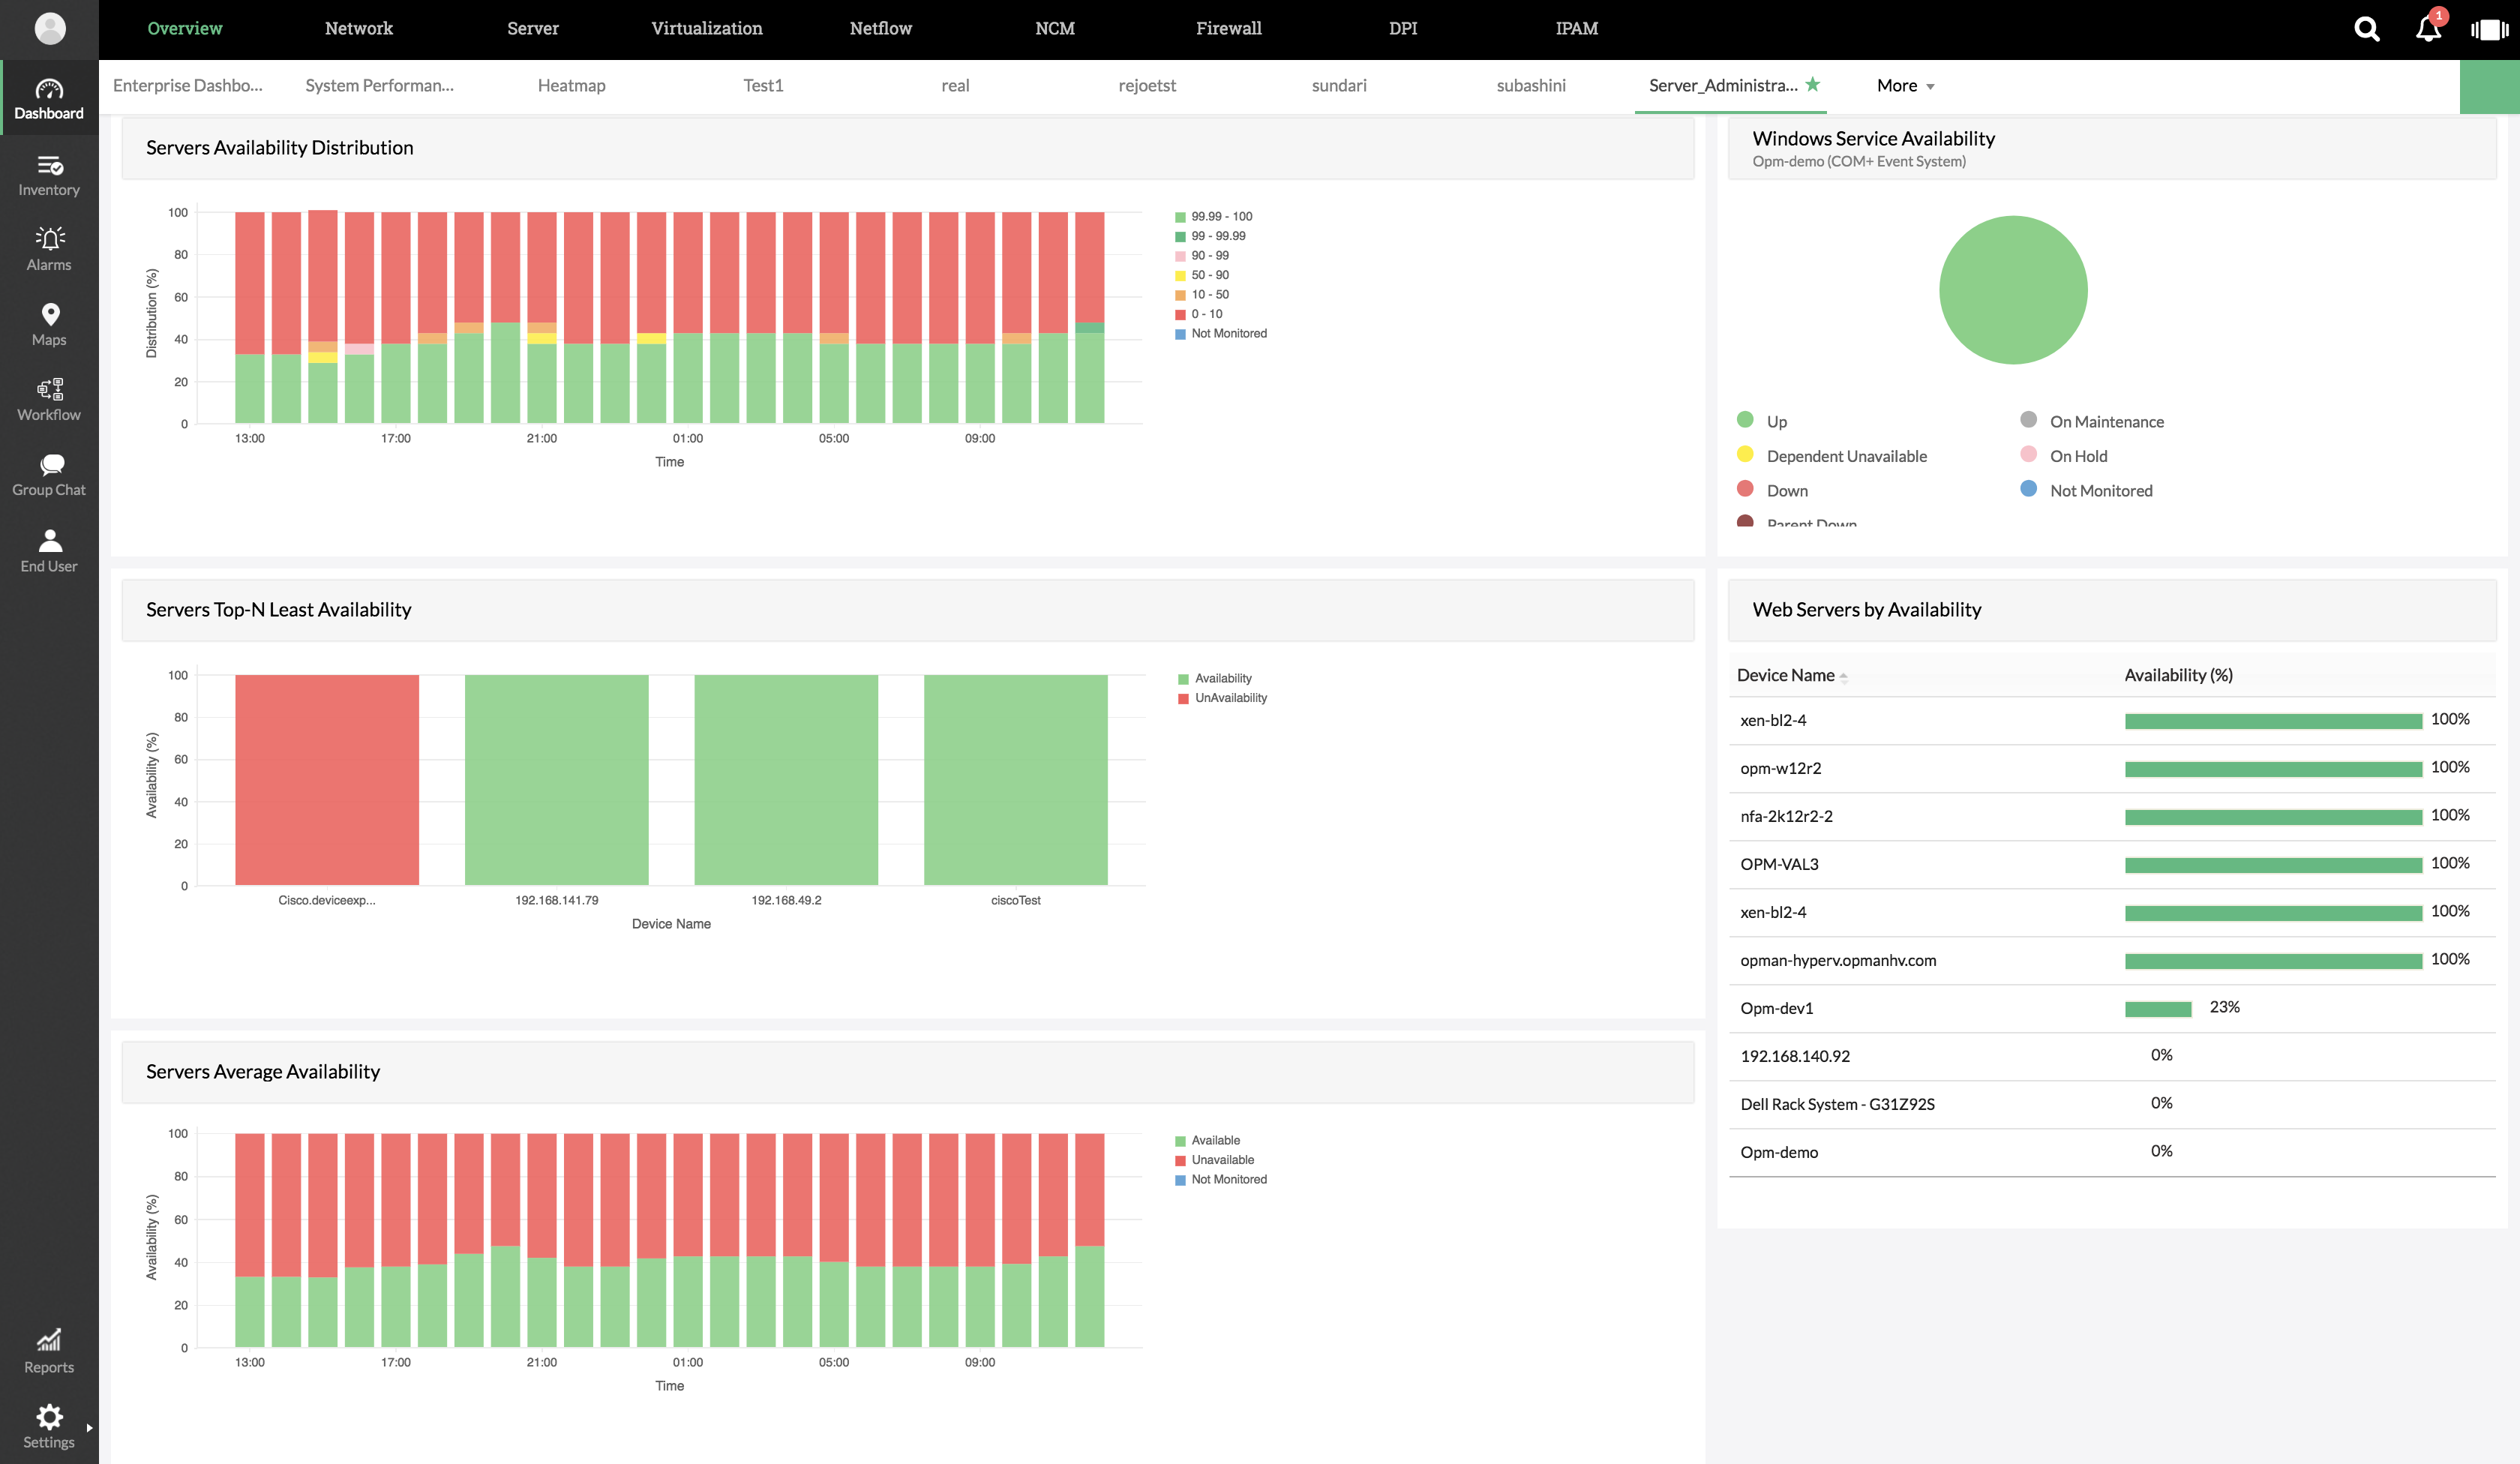Toggle the Unavailable legend in Average Availability

click(1222, 1160)
